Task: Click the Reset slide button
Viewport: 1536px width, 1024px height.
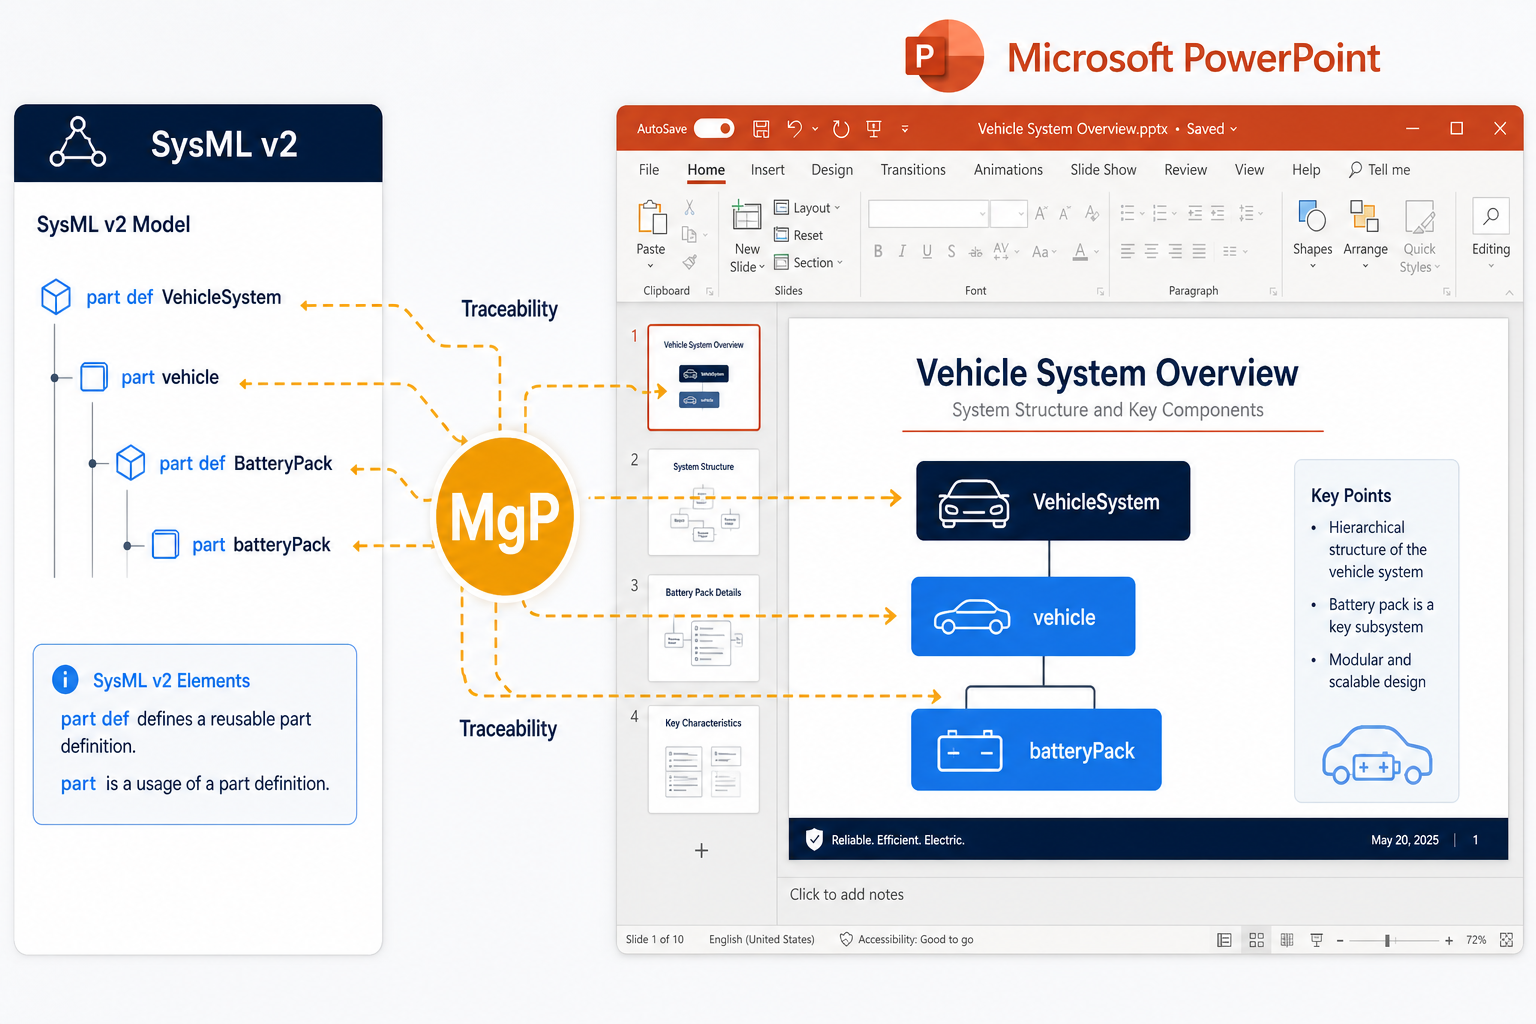Action: click(x=799, y=235)
